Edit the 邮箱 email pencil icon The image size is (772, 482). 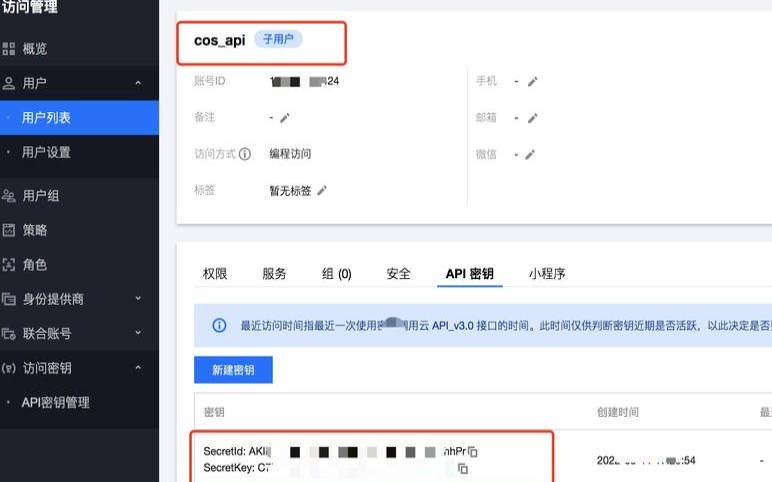532,118
